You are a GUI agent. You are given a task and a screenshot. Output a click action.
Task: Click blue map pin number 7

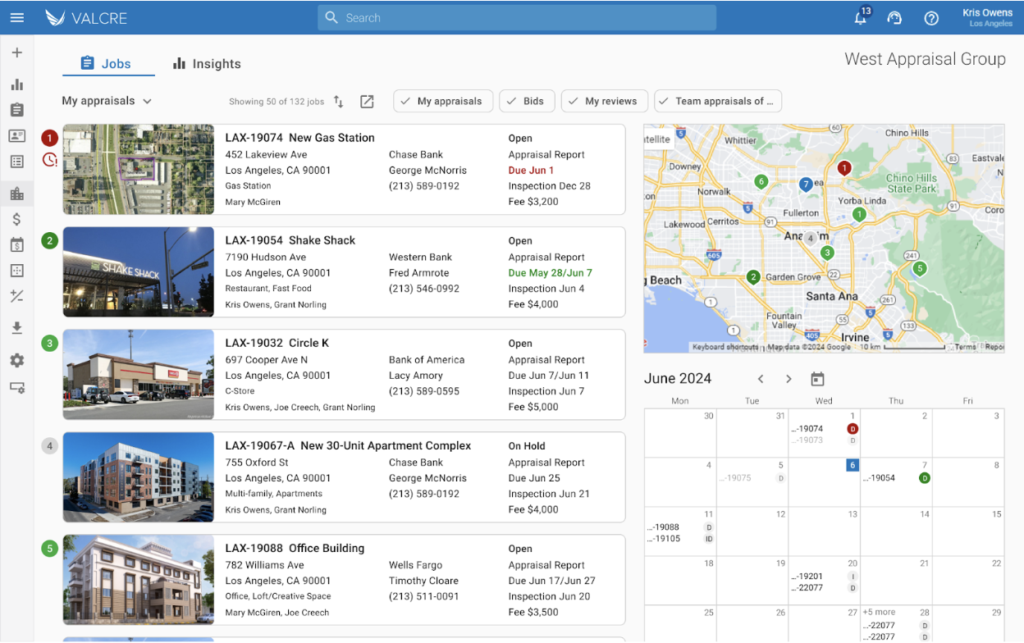coord(806,185)
